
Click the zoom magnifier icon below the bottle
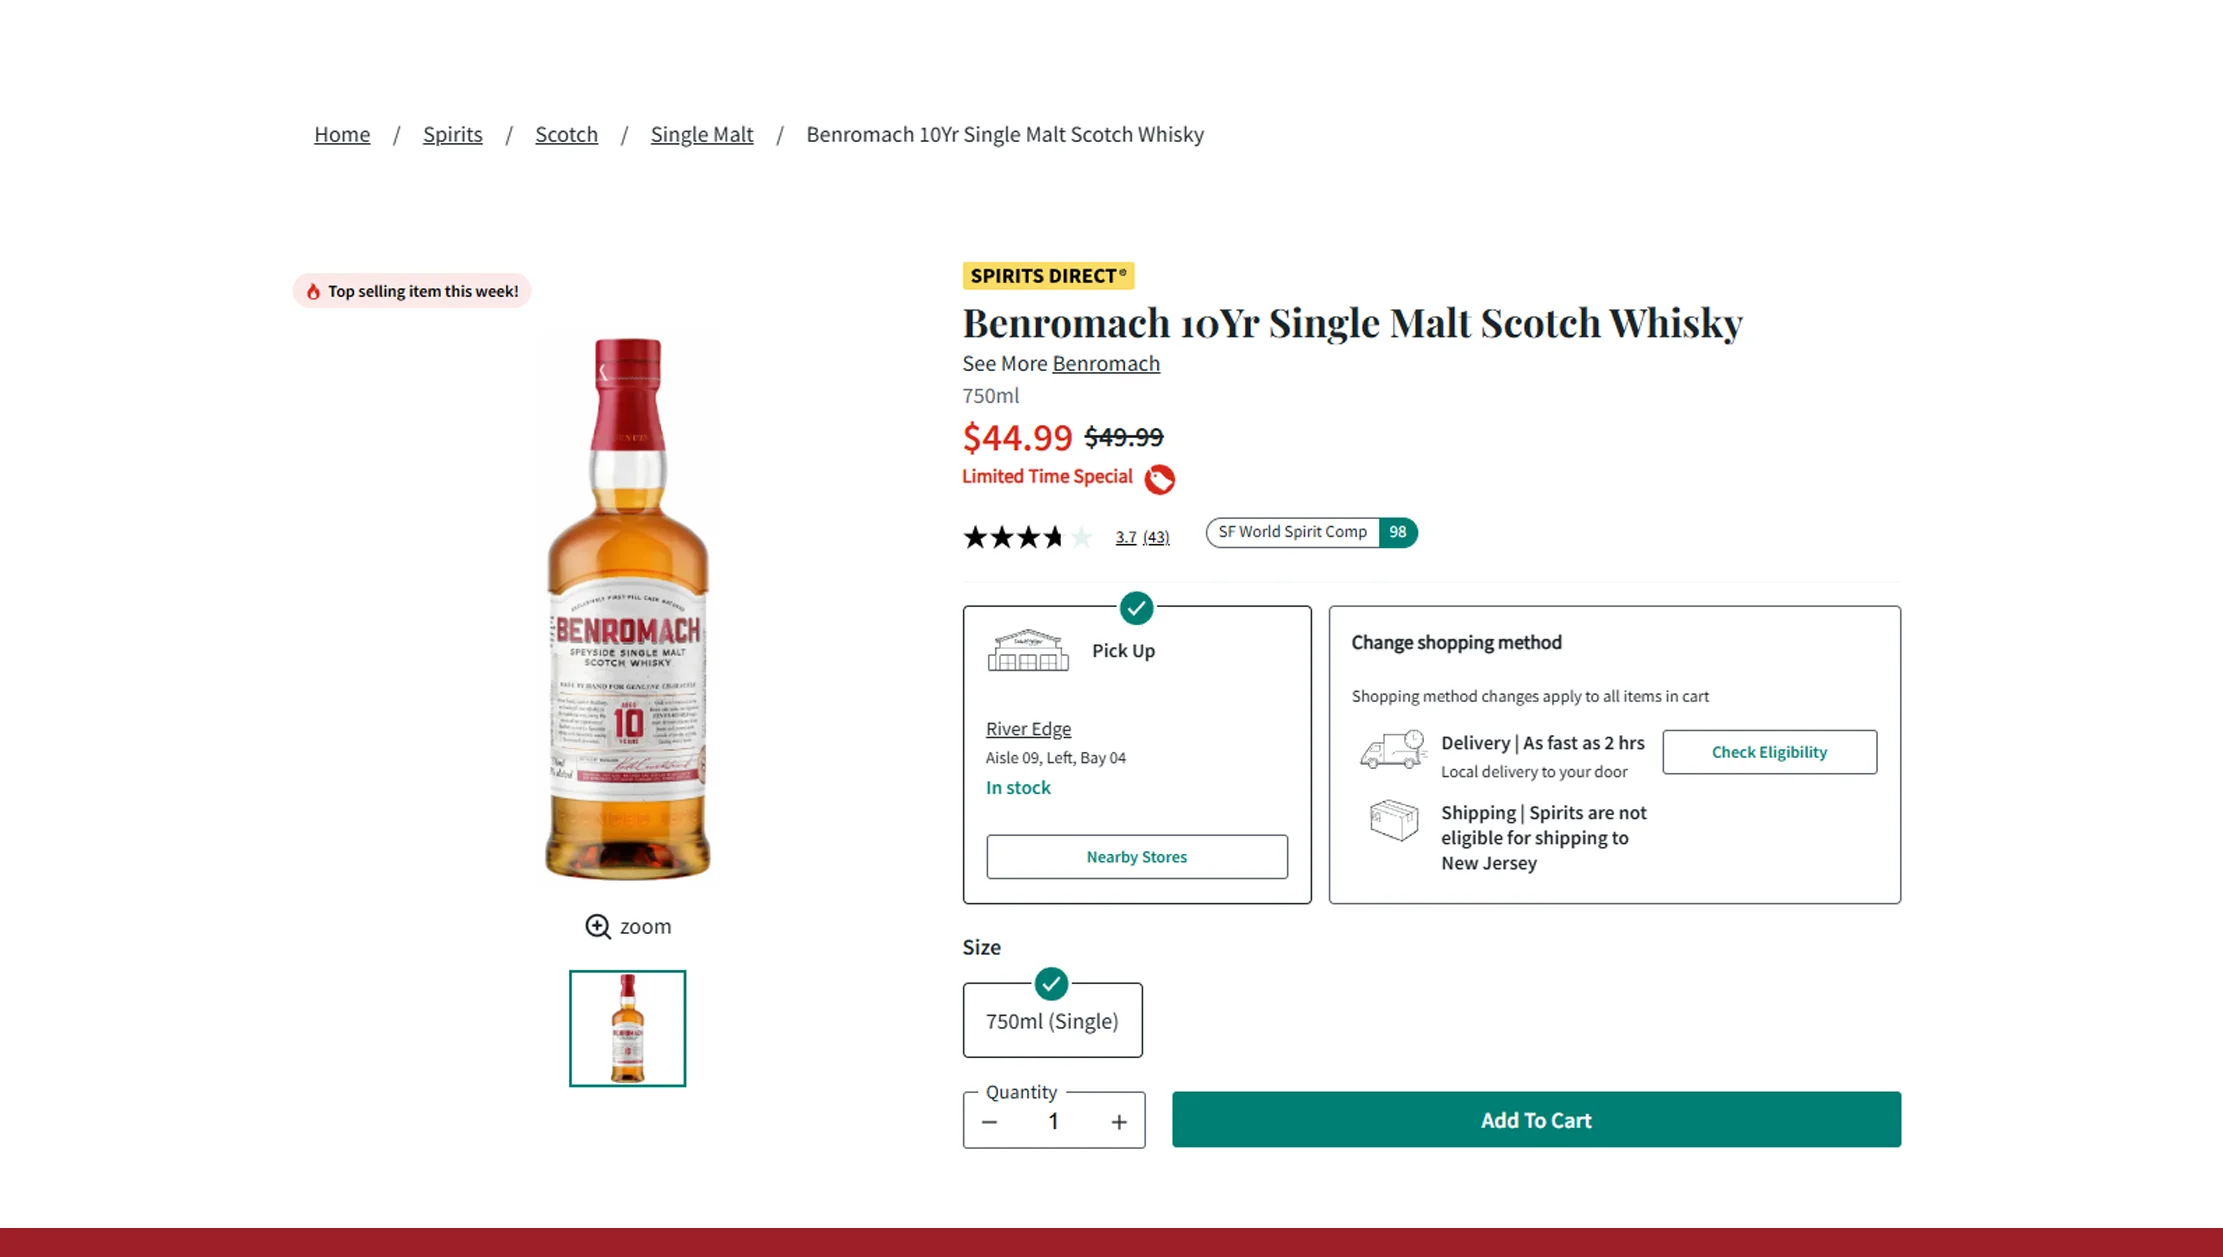point(598,926)
